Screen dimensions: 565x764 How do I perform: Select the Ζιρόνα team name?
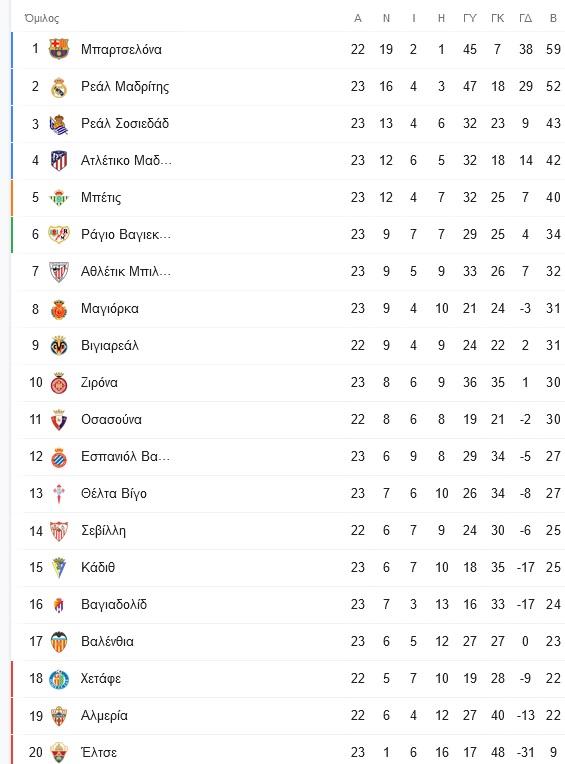(99, 382)
